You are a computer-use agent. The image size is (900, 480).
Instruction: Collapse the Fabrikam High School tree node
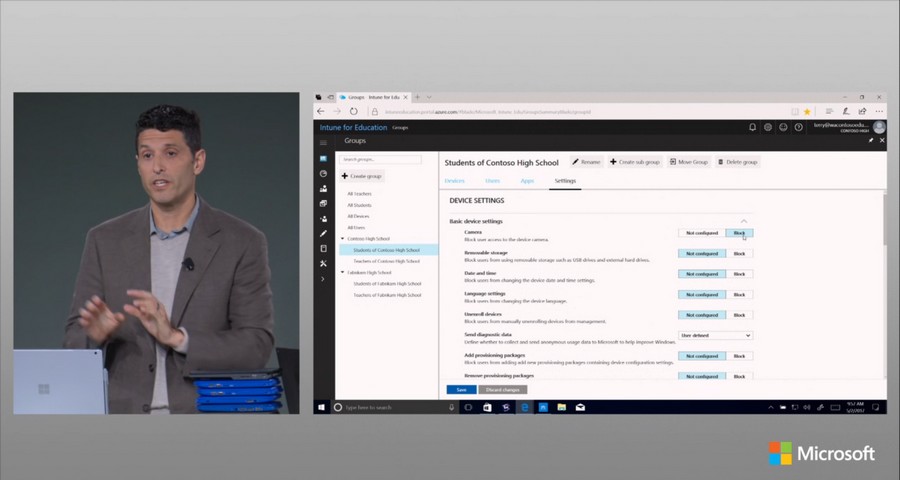[343, 272]
